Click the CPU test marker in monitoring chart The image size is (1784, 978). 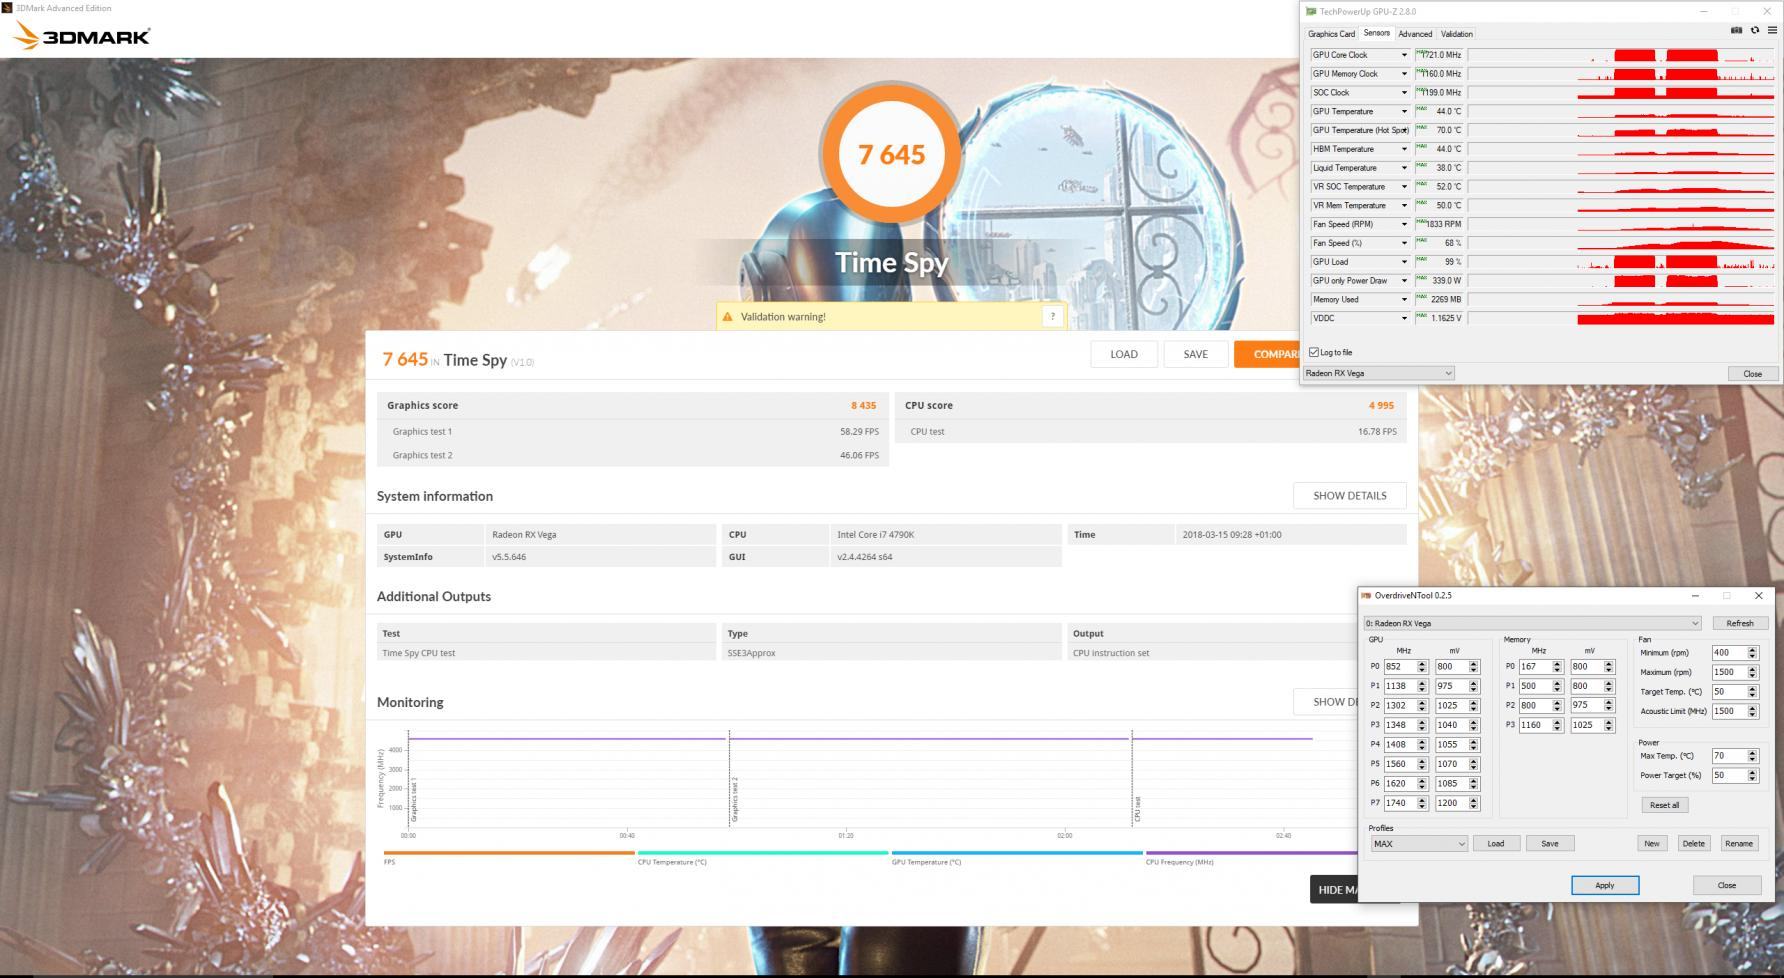coord(1137,809)
